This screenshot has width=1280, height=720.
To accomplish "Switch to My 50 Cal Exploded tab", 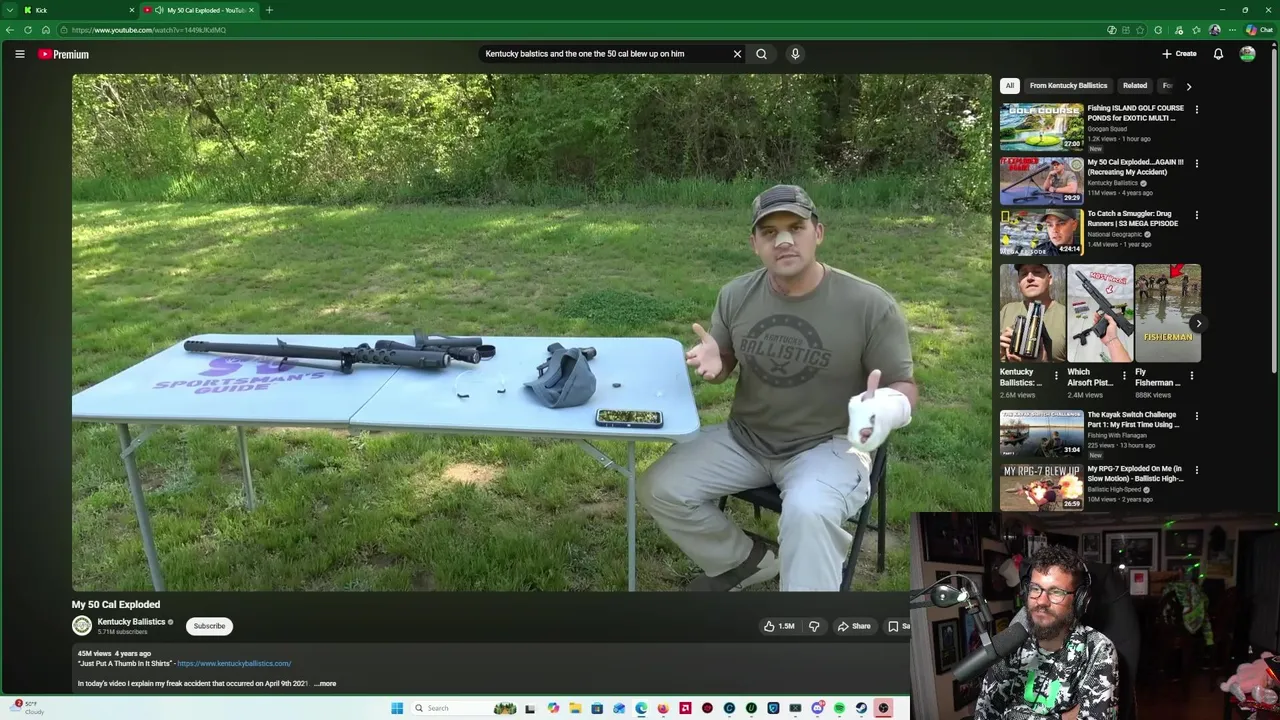I will (x=198, y=10).
